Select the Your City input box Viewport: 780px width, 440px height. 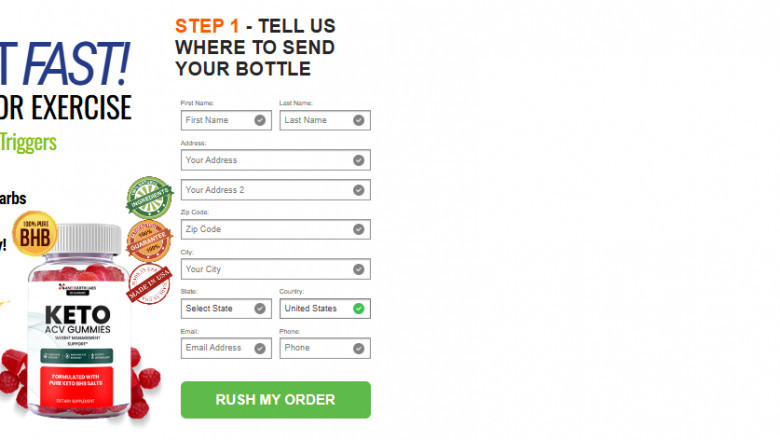point(276,269)
